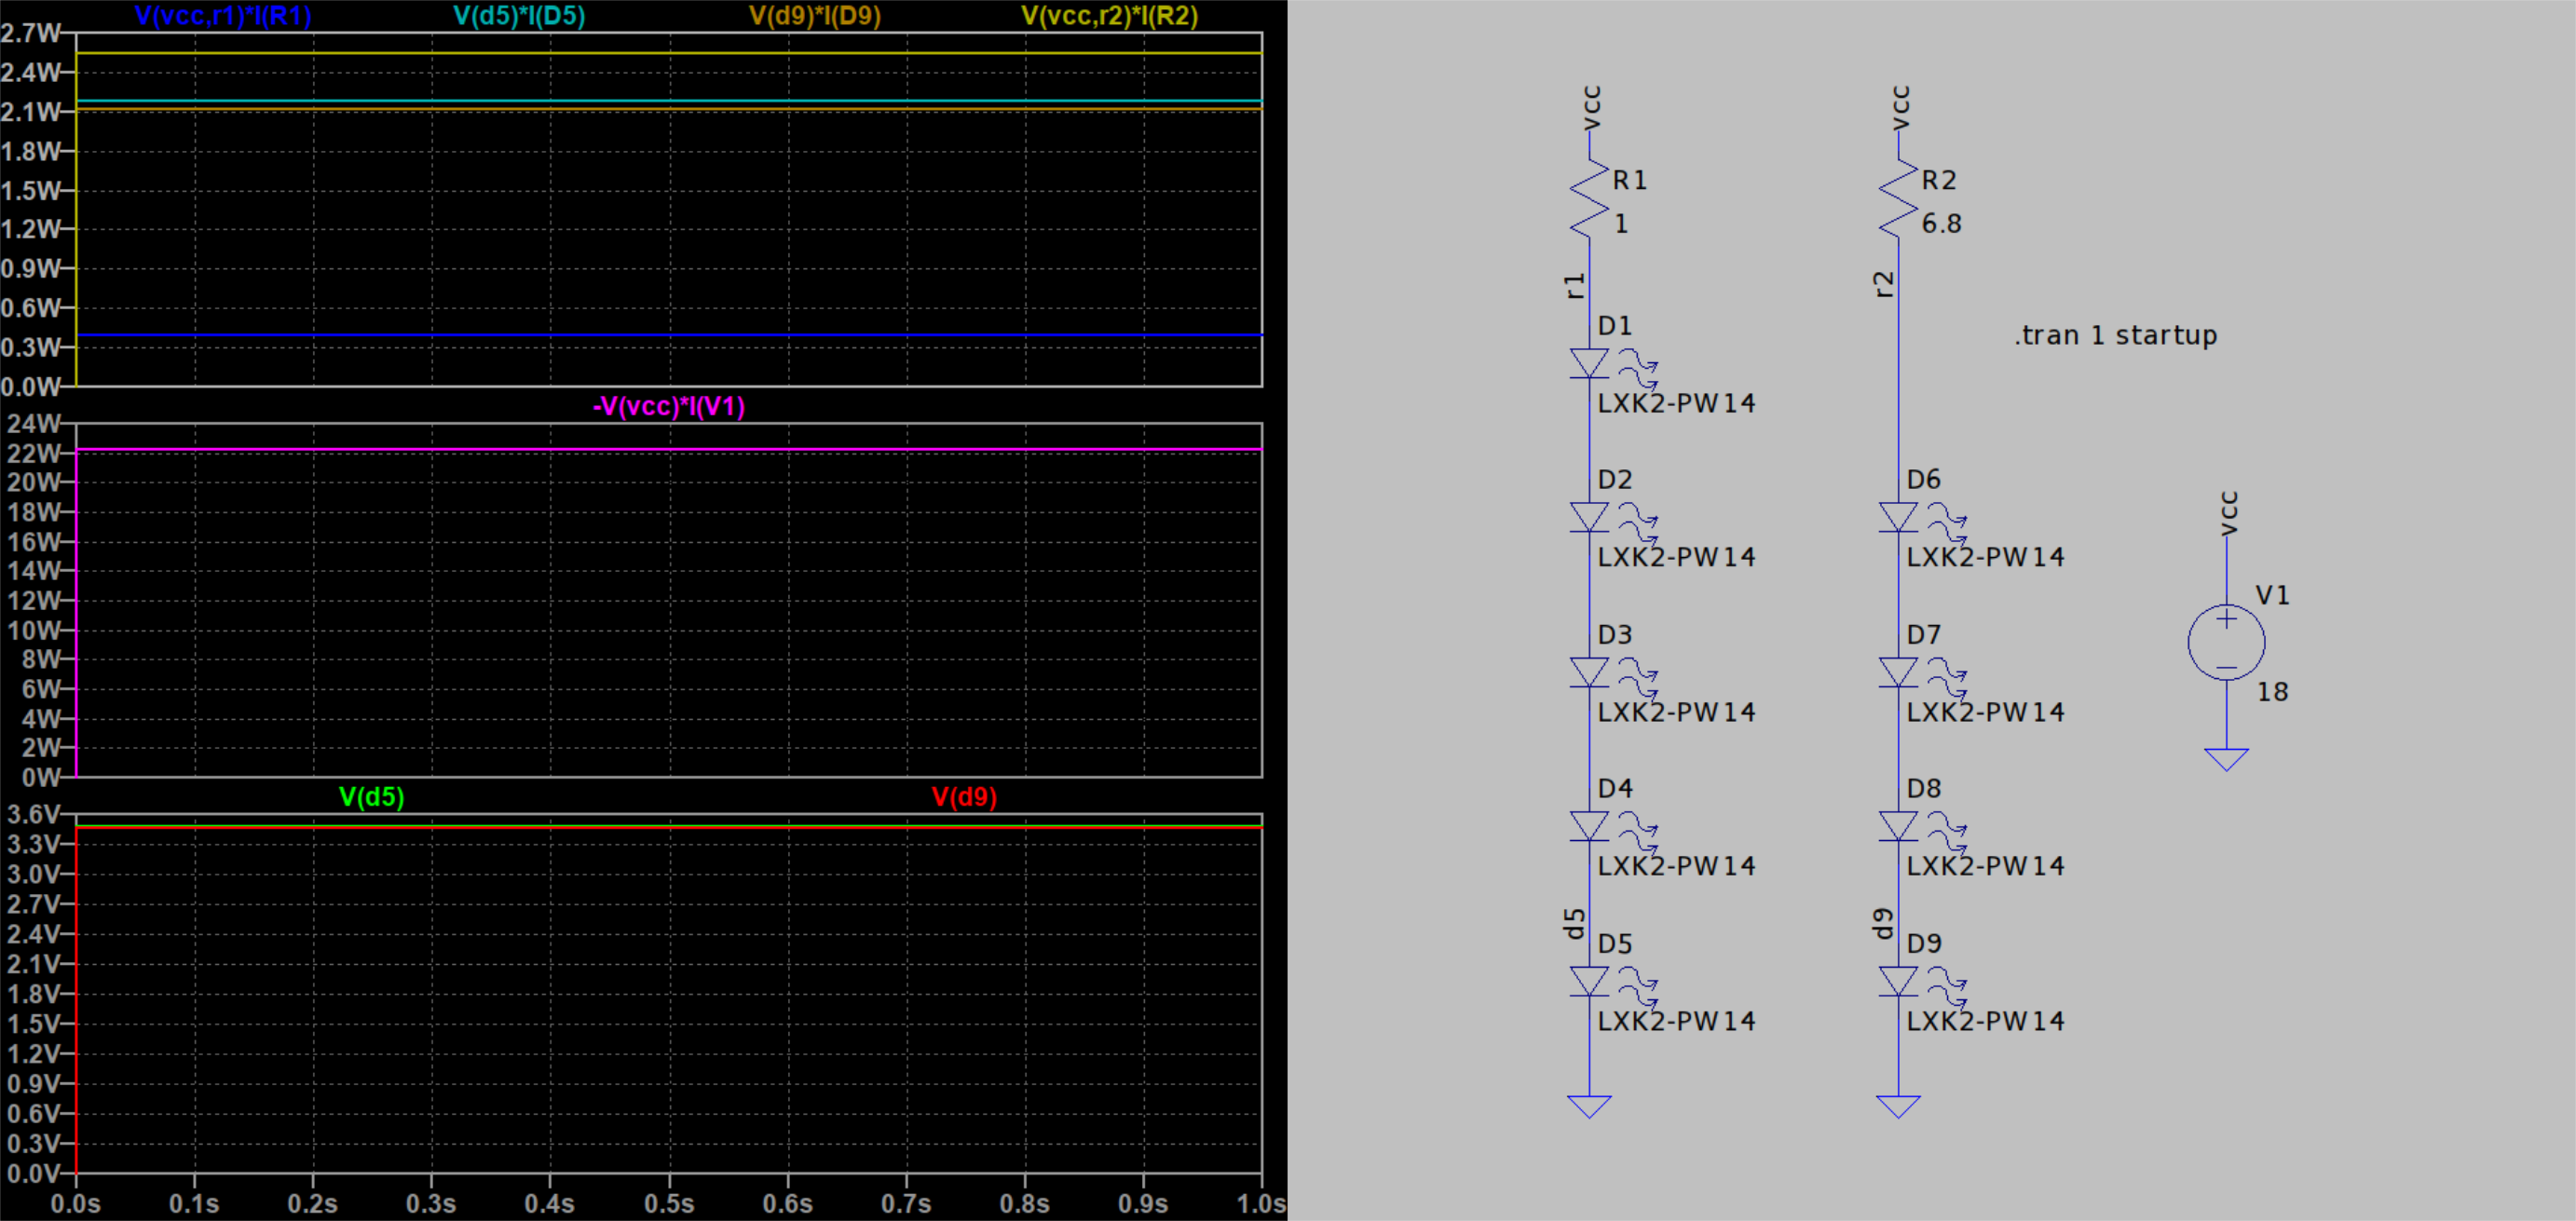2576x1221 pixels.
Task: Click resistor R2 symbol in schematic
Action: pos(1898,199)
